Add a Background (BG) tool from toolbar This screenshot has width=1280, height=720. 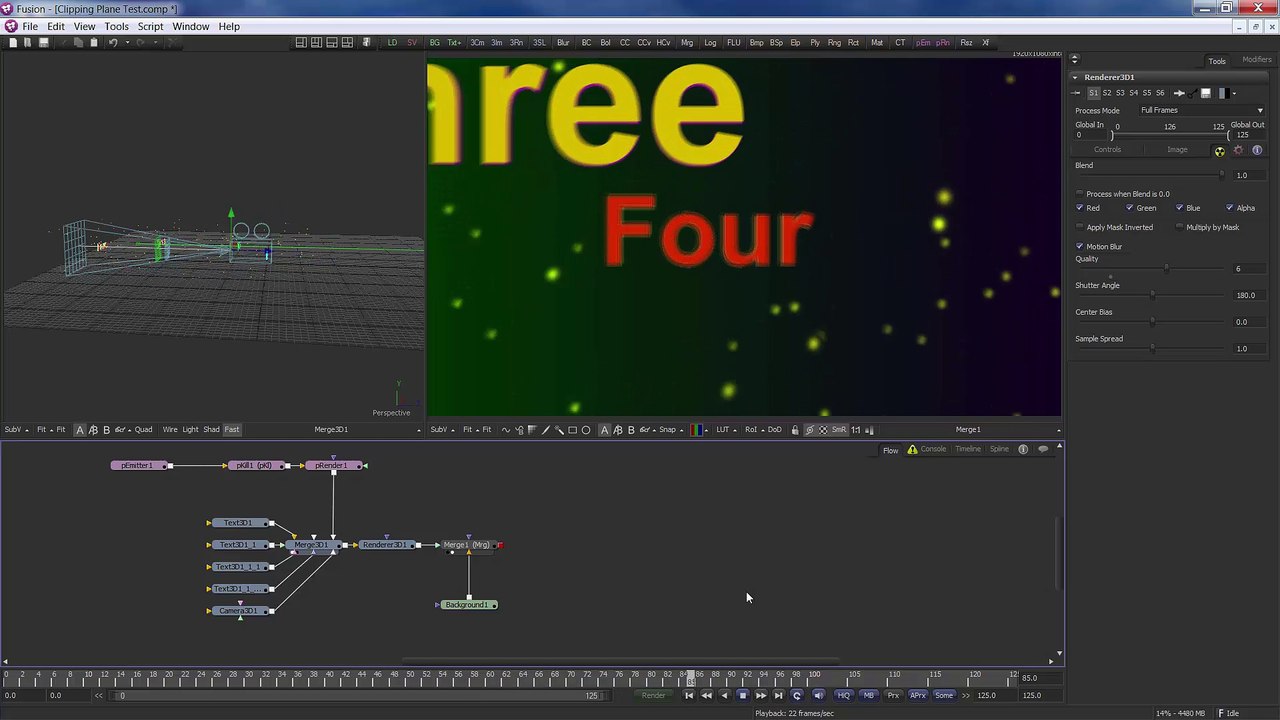click(434, 43)
